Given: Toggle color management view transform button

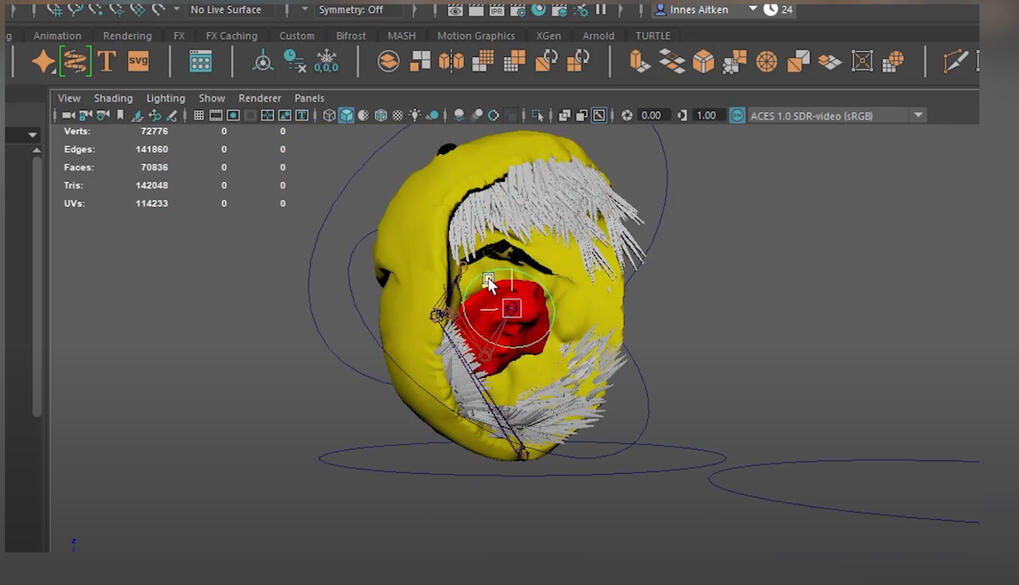Looking at the screenshot, I should (x=737, y=116).
